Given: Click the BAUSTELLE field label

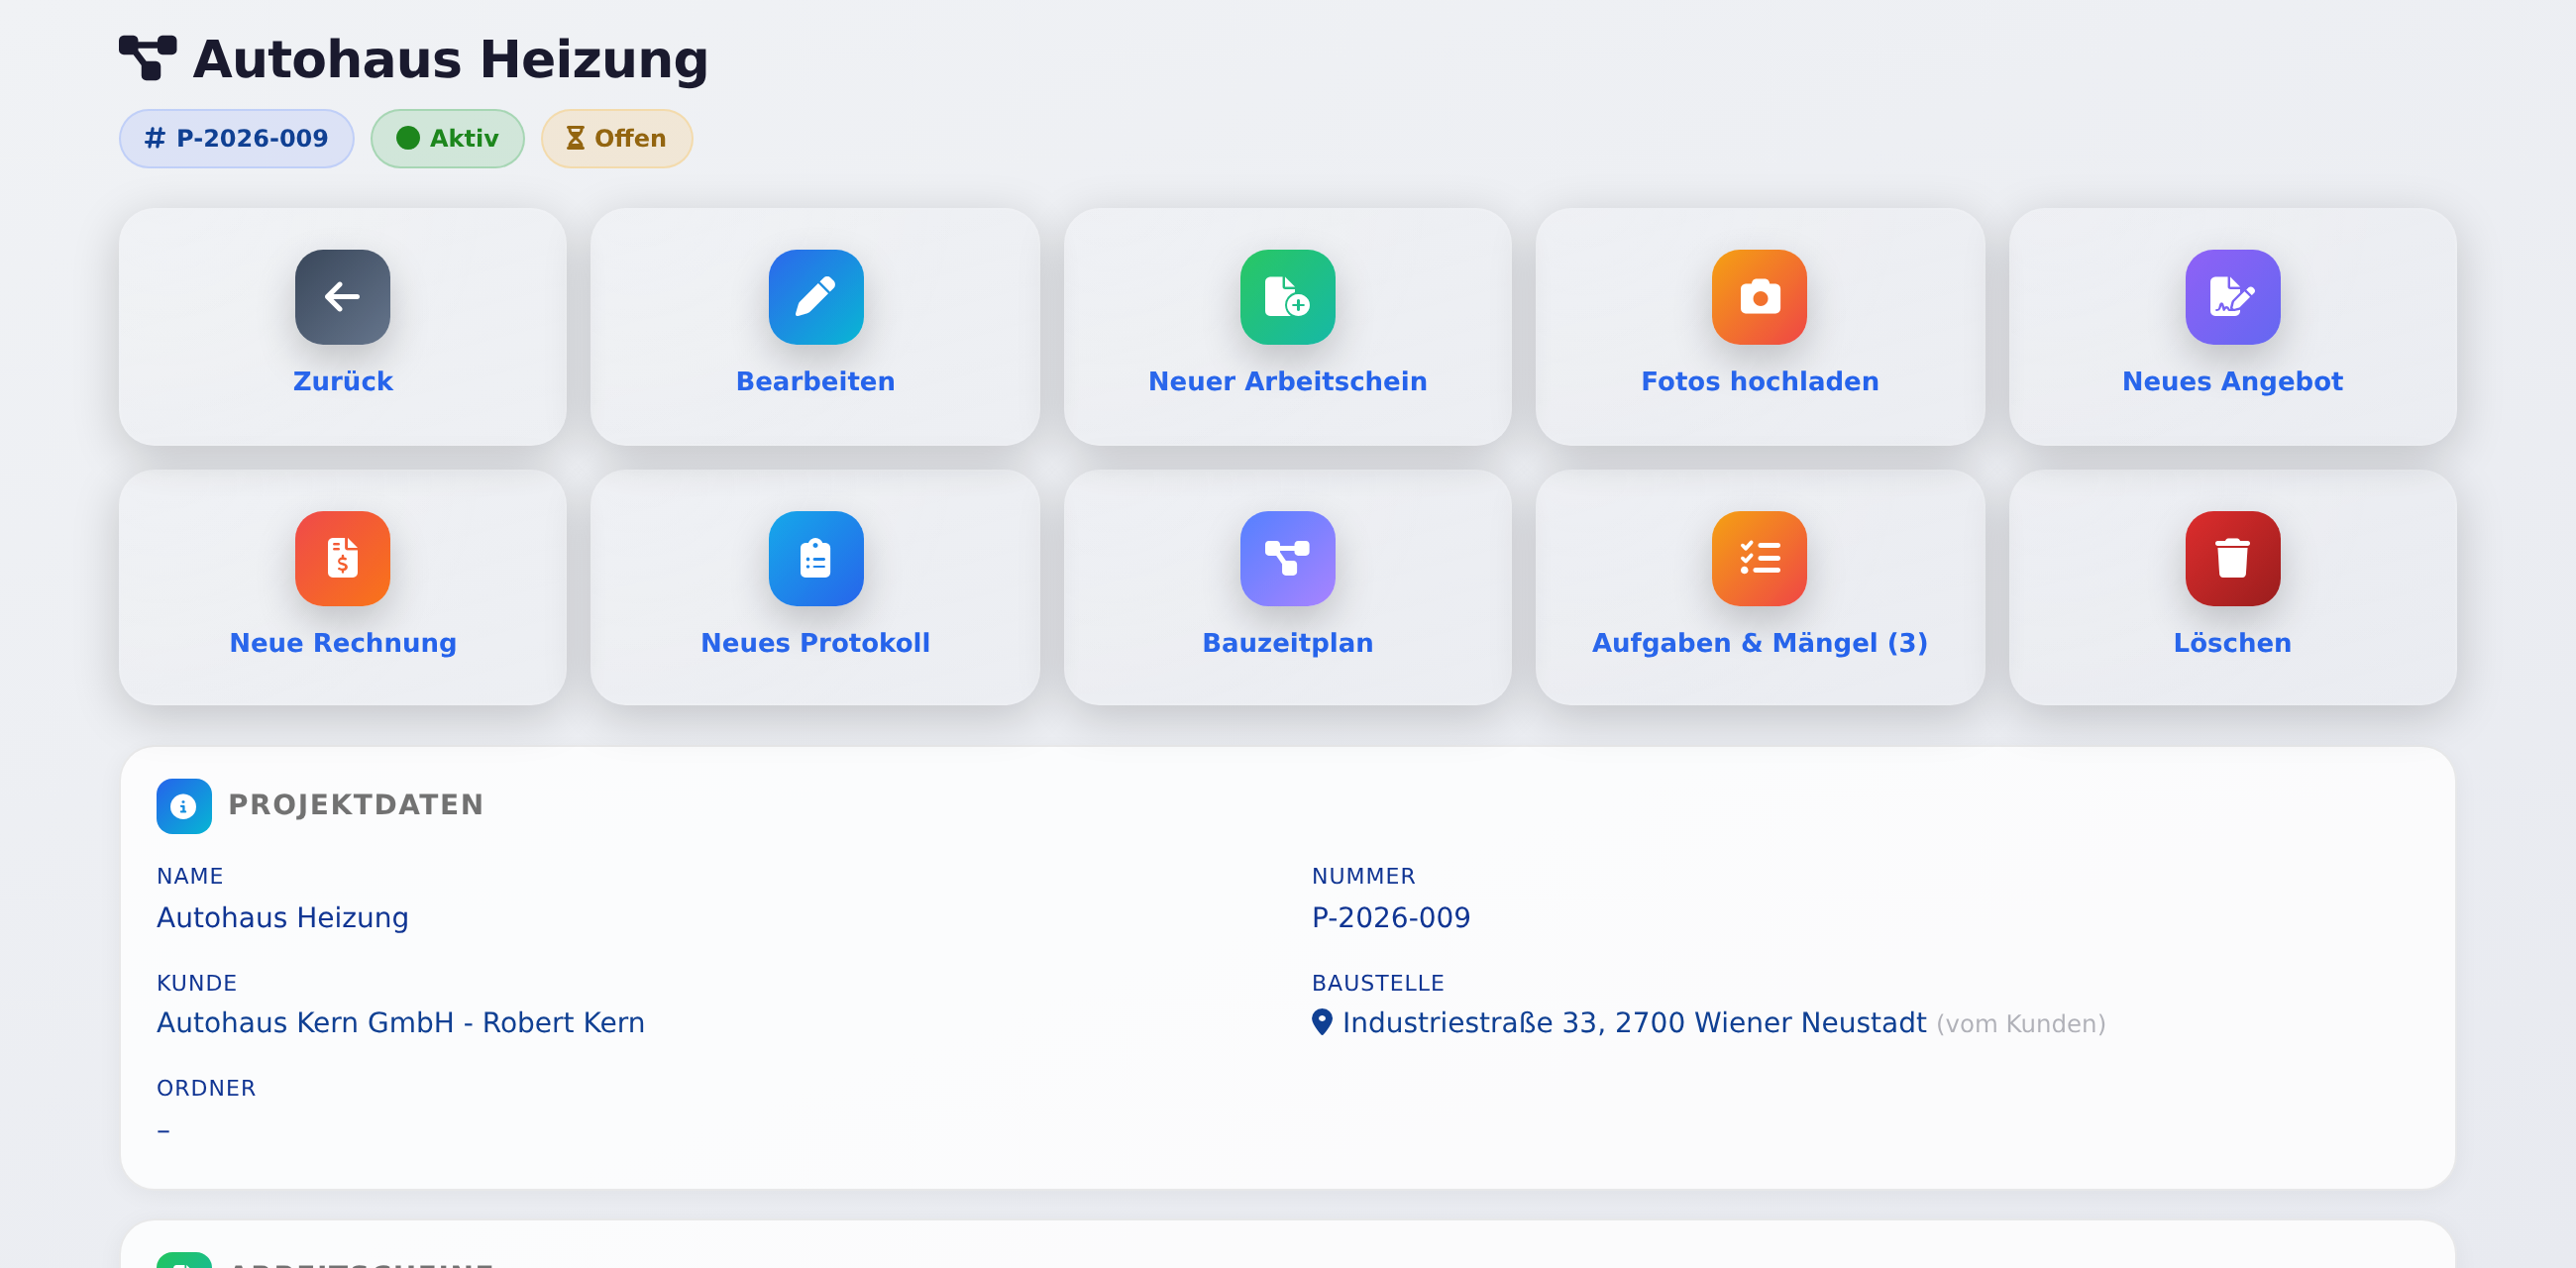Looking at the screenshot, I should (x=1378, y=983).
